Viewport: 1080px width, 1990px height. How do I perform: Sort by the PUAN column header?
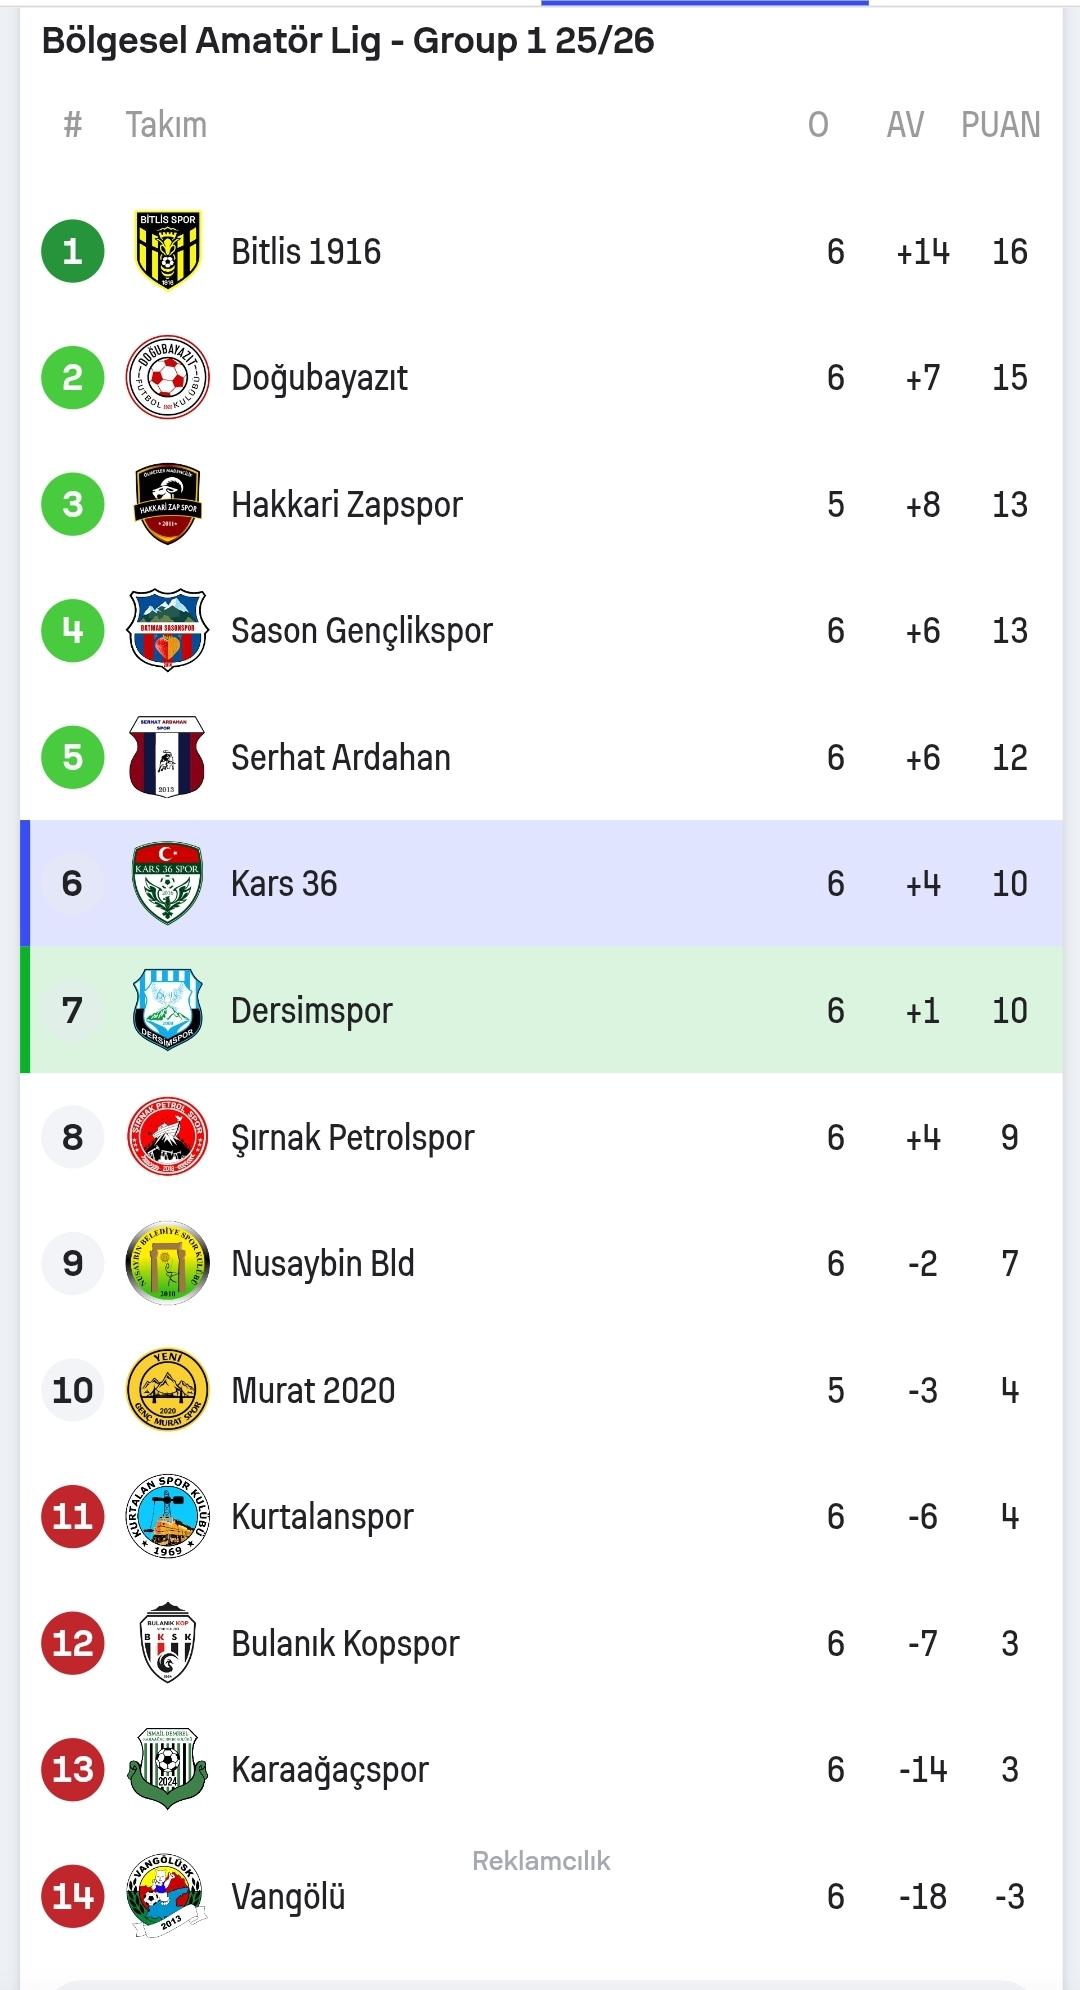point(1000,125)
